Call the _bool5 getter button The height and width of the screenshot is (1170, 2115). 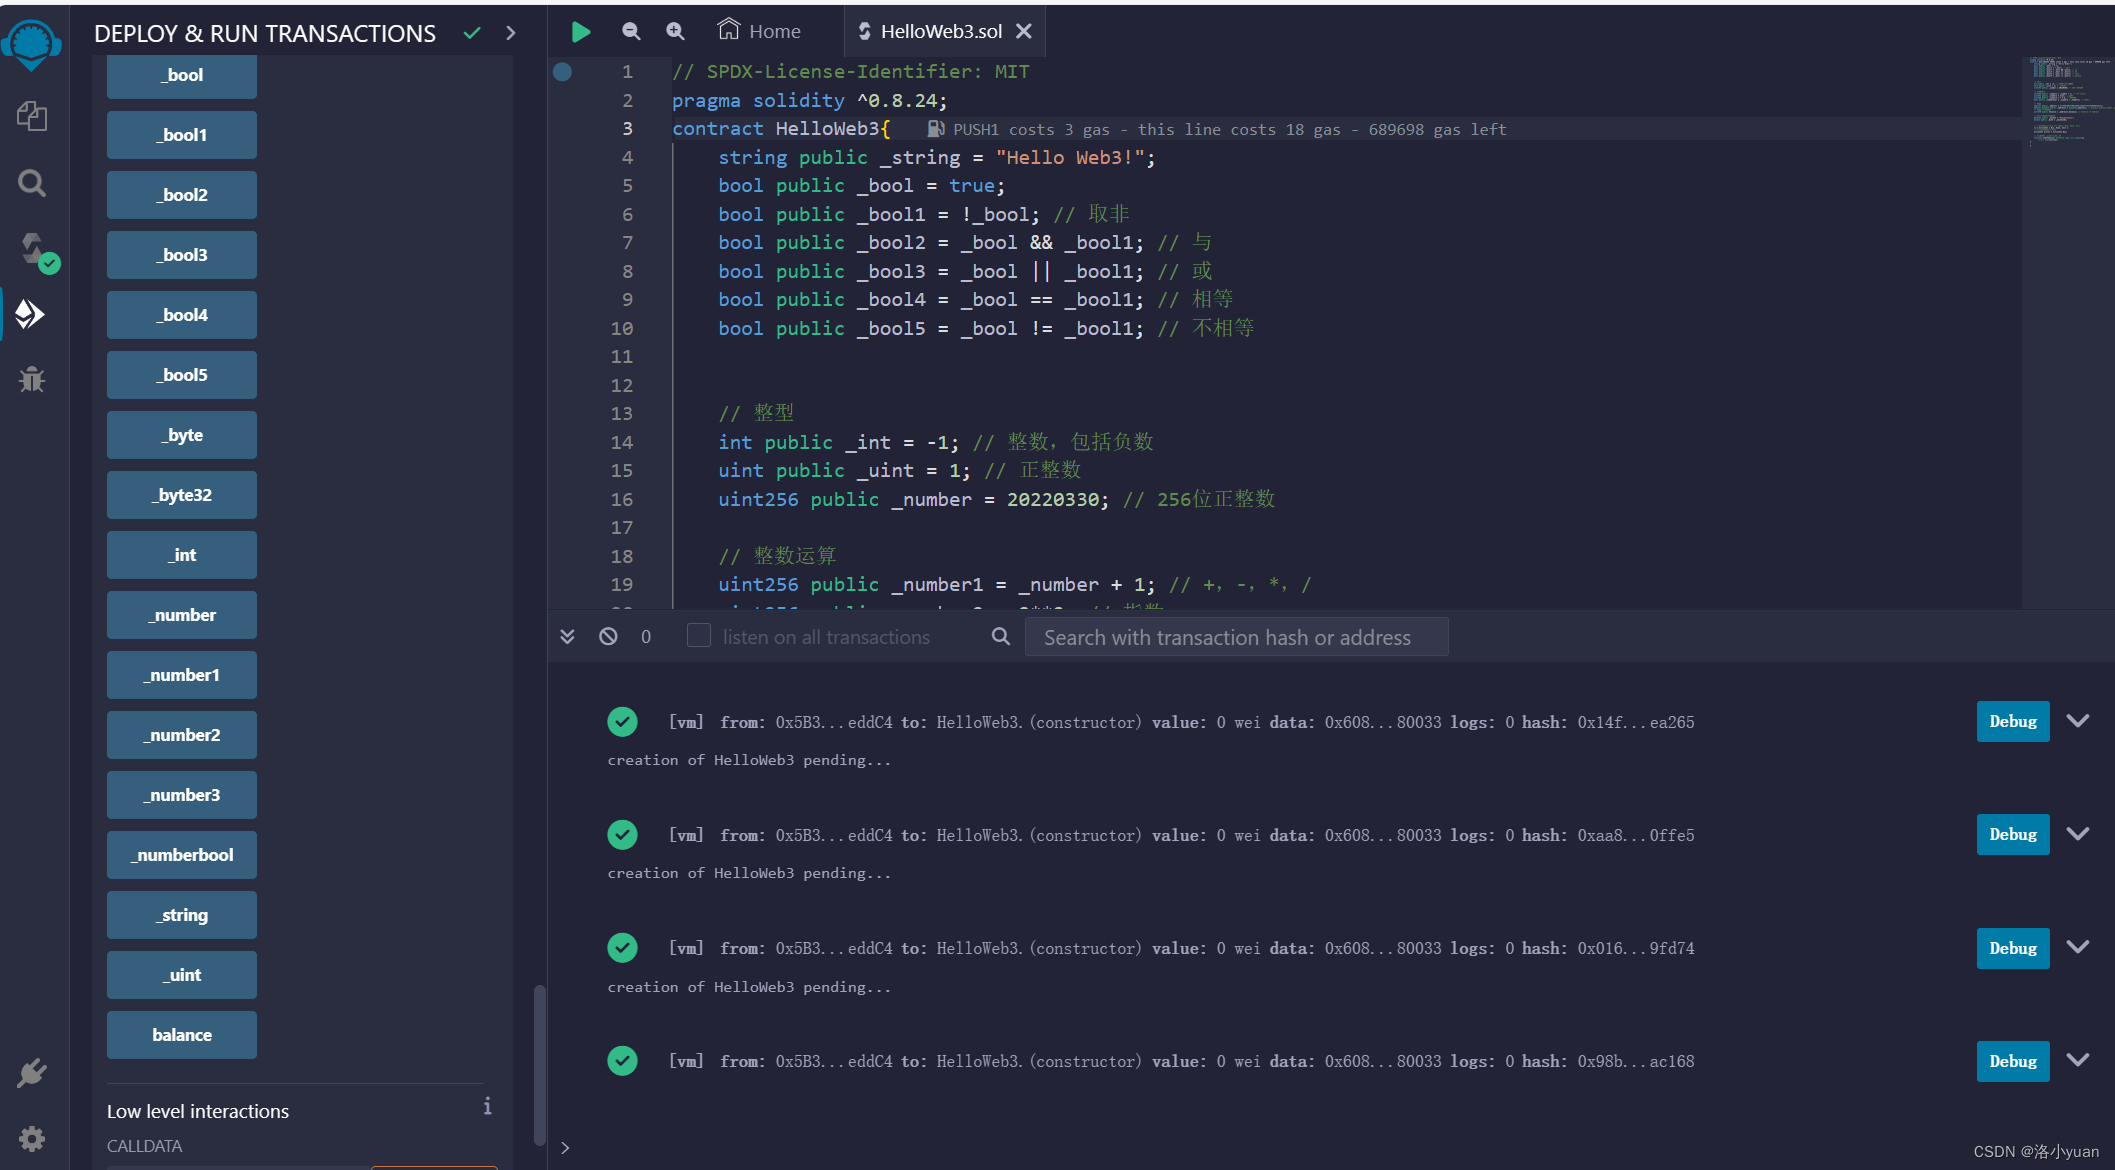(182, 375)
